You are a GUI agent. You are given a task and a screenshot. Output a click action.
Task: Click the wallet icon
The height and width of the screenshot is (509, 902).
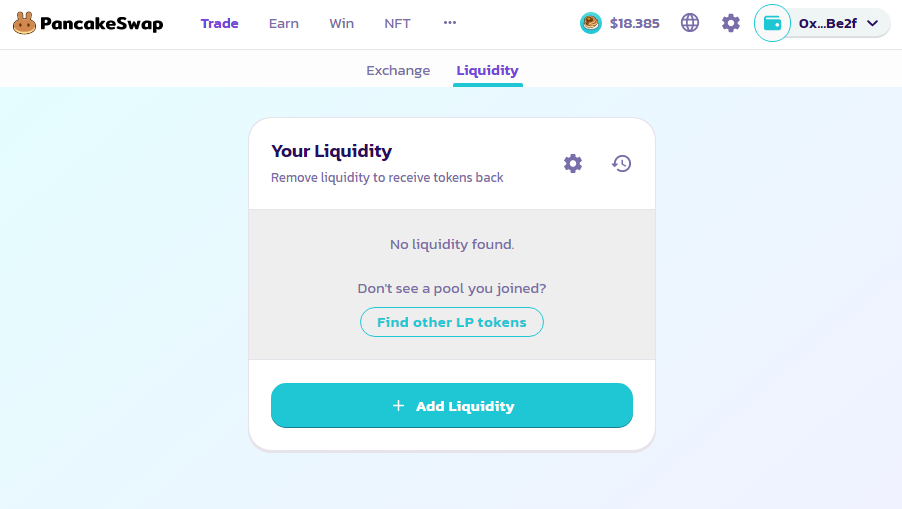pyautogui.click(x=772, y=23)
